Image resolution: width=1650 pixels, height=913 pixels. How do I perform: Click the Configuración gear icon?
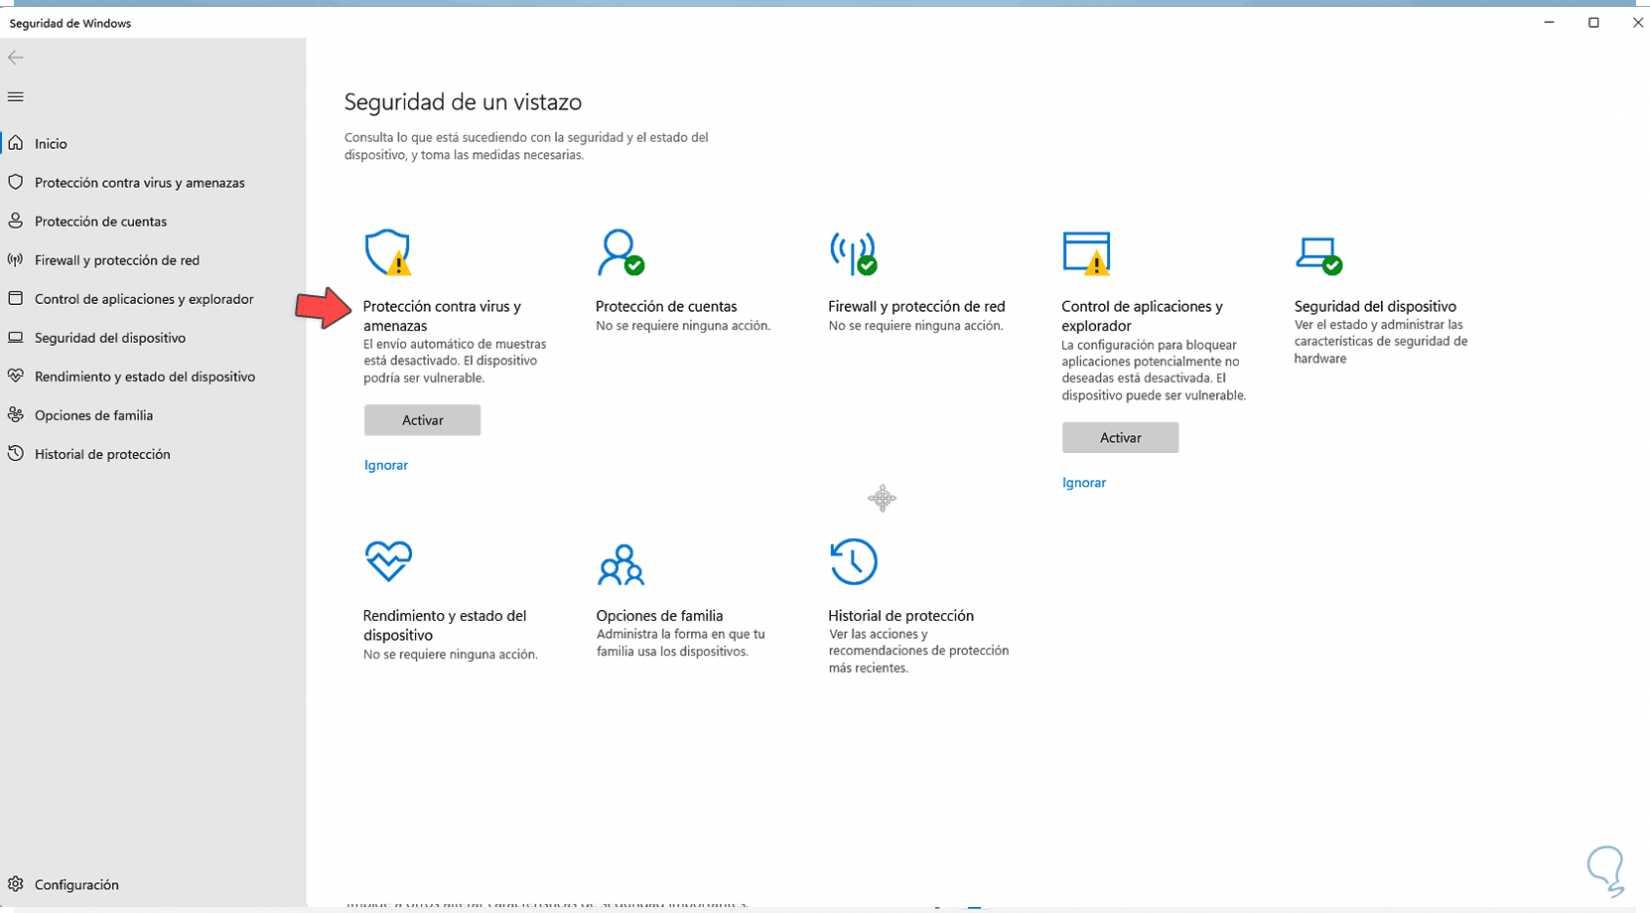(16, 884)
